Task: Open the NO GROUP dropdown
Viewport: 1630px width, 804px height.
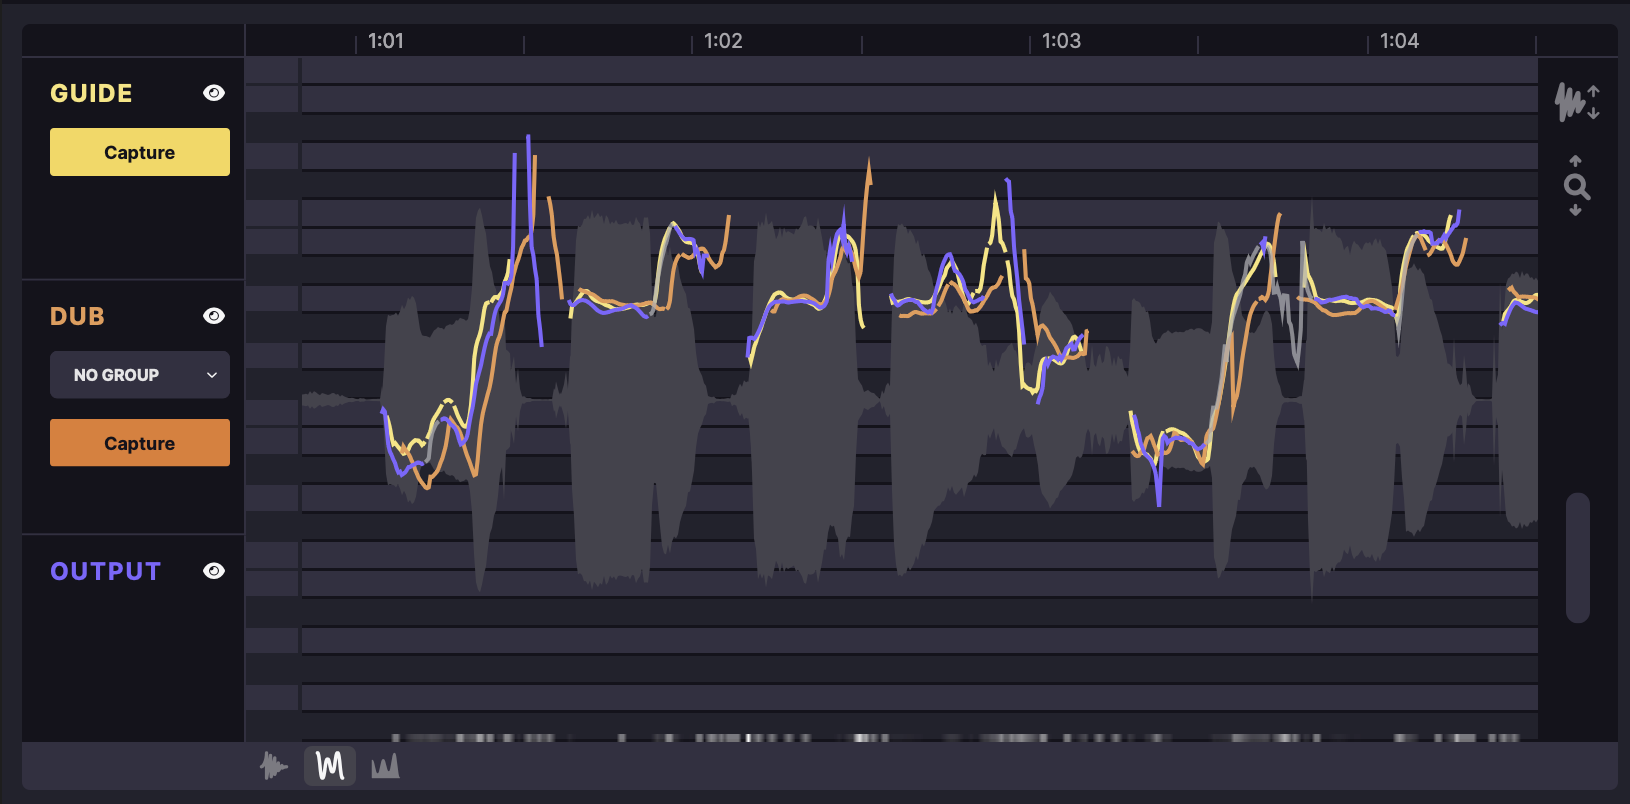Action: tap(140, 375)
